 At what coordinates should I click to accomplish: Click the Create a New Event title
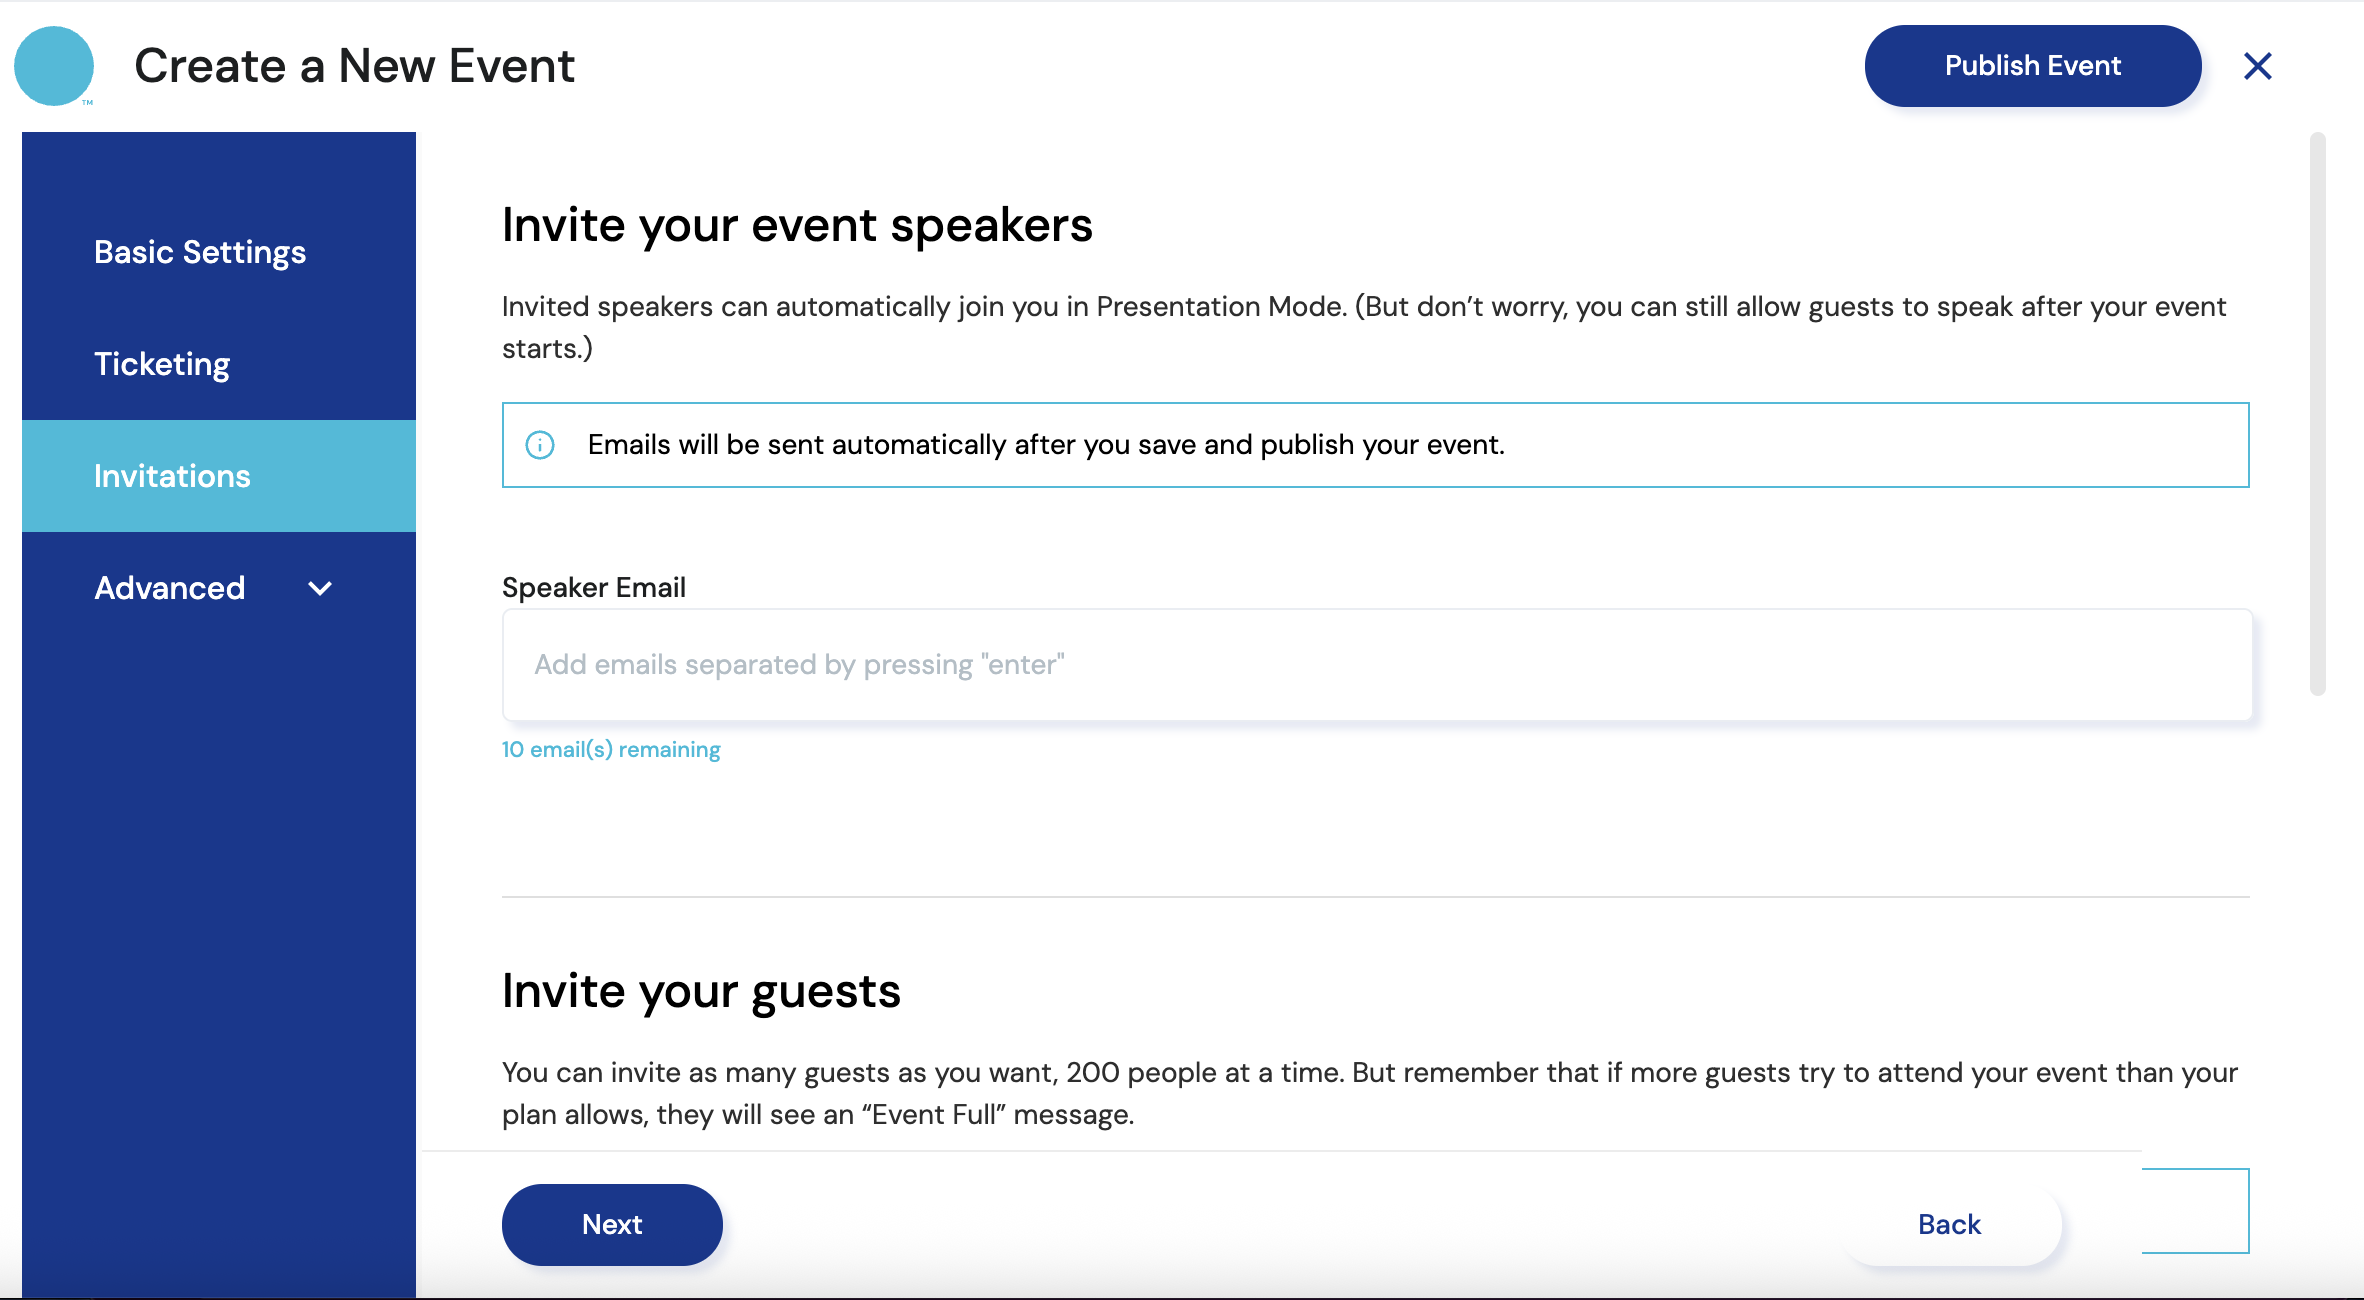point(354,66)
